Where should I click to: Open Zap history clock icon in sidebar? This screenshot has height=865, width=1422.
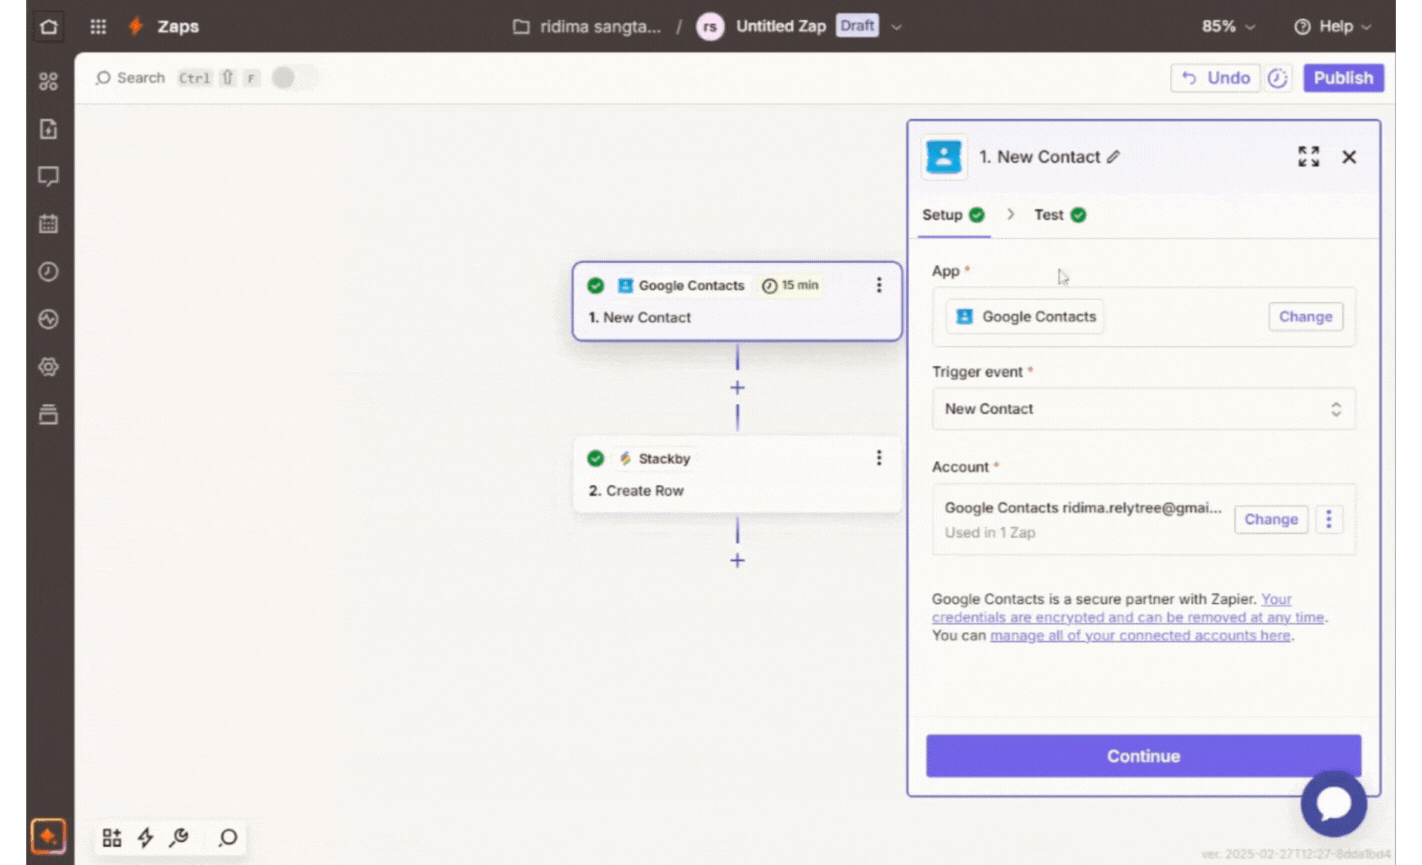pyautogui.click(x=48, y=272)
